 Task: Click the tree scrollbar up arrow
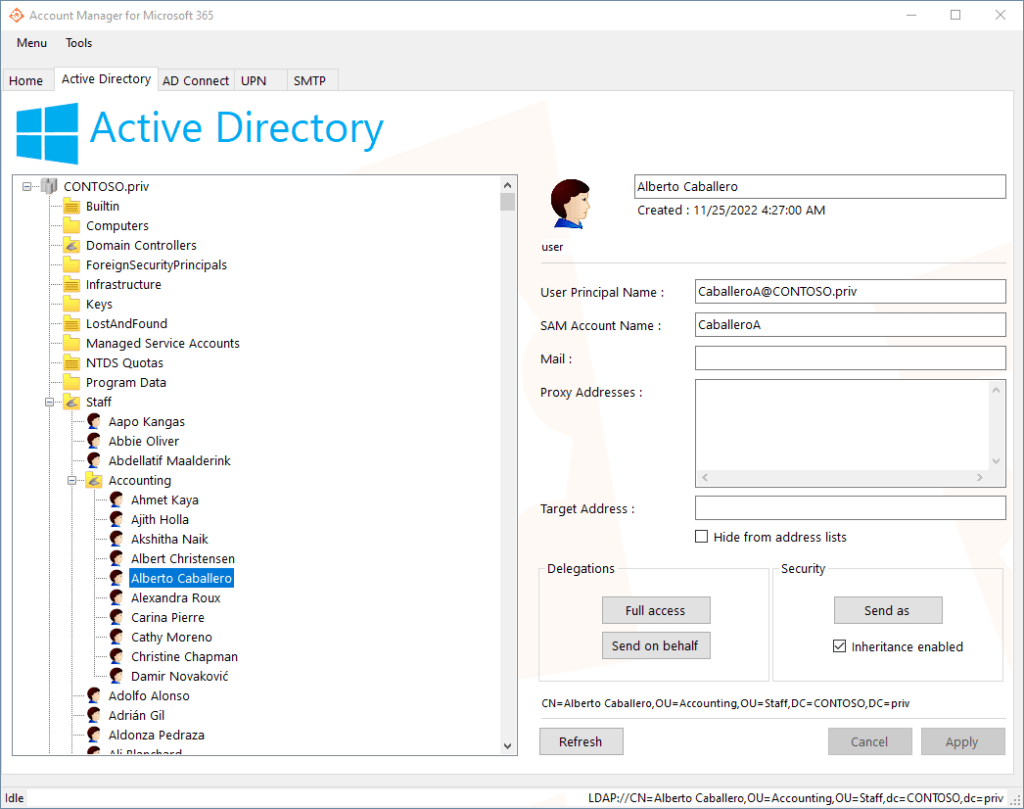507,185
